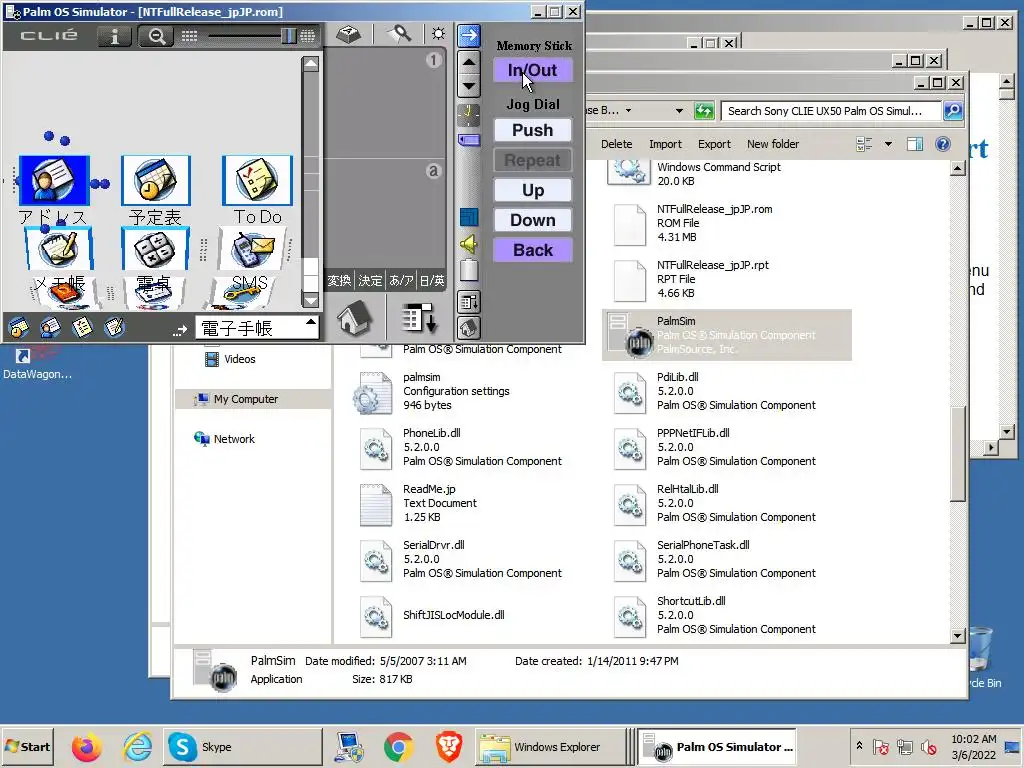Click the battery status icon
1024x768 pixels.
(469, 270)
